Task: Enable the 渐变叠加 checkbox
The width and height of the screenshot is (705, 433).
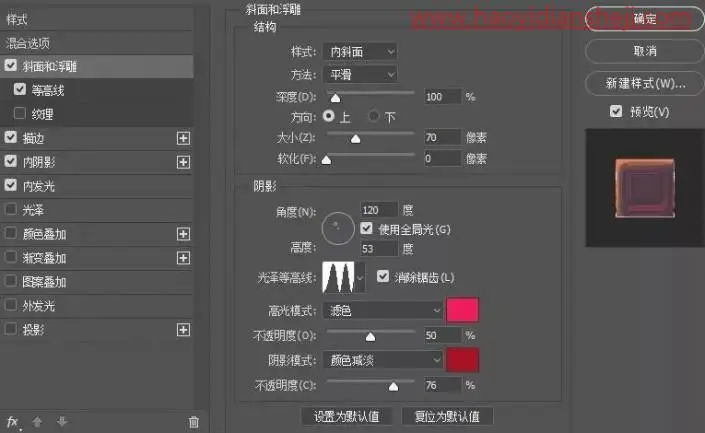Action: pyautogui.click(x=11, y=257)
